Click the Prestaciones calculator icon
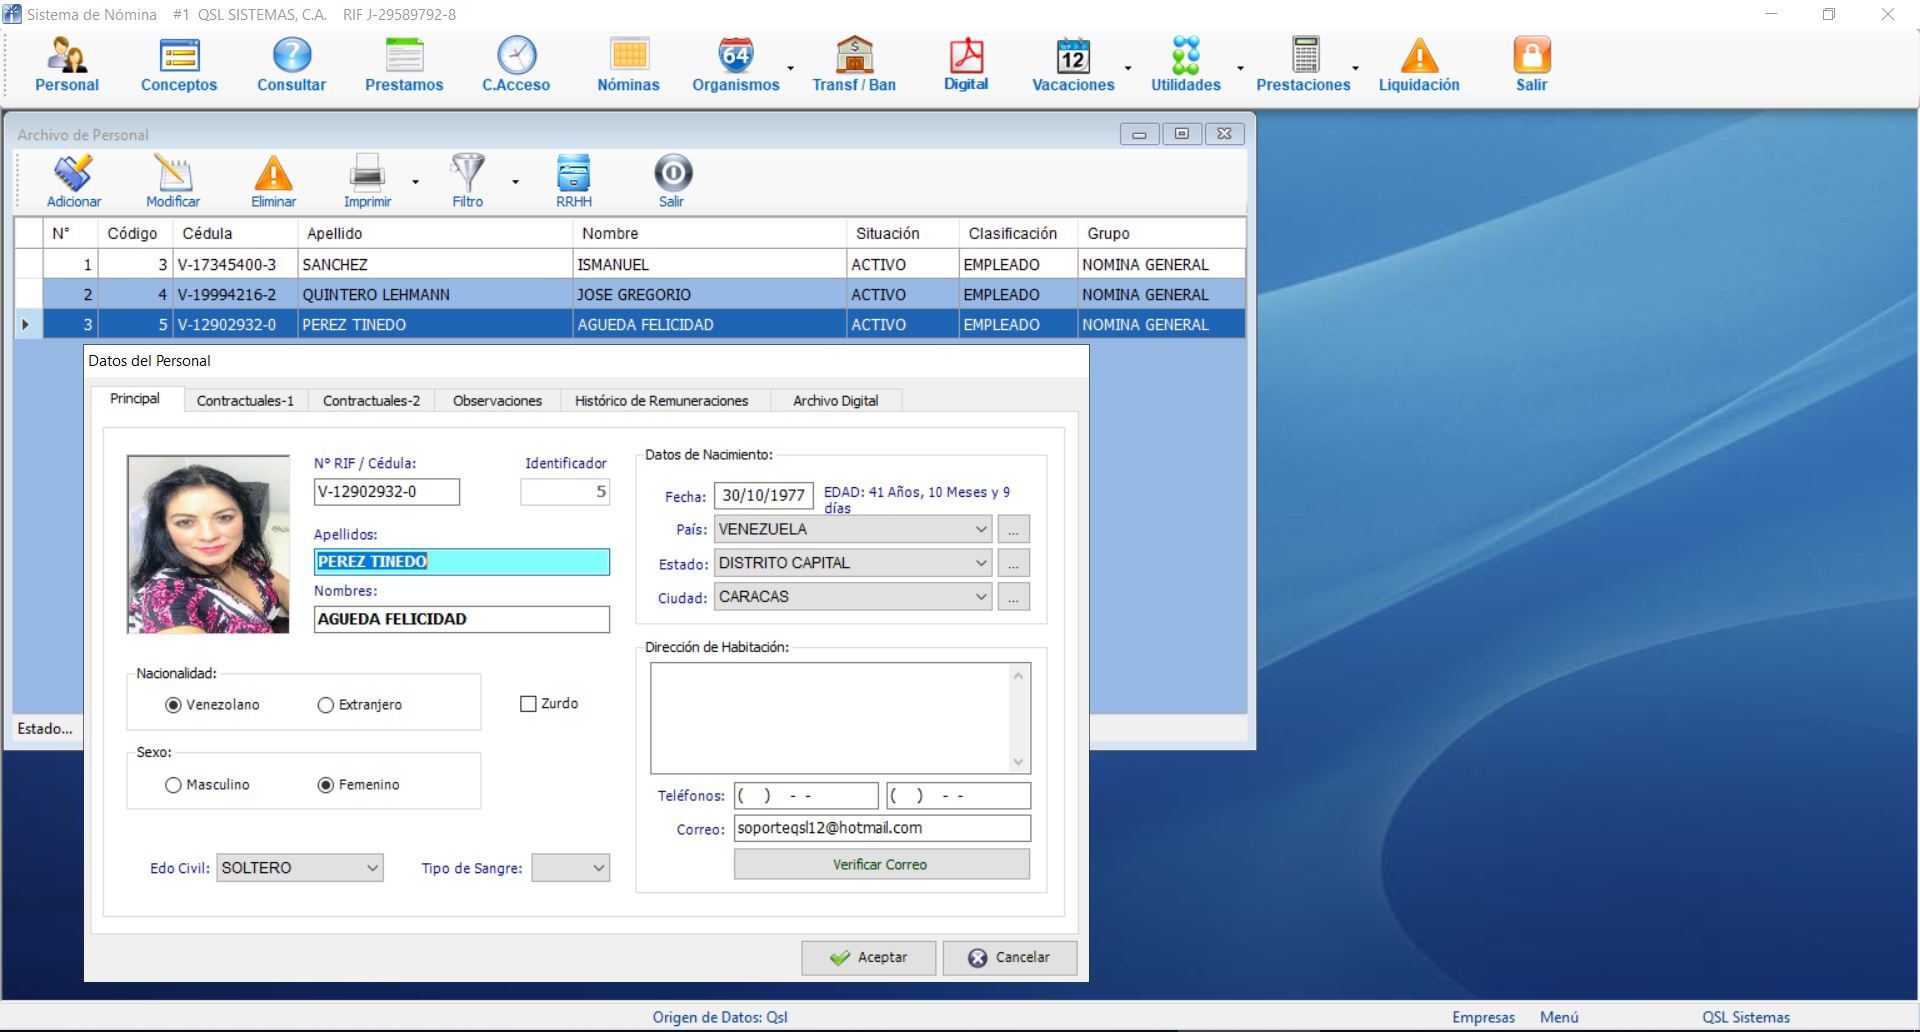Image resolution: width=1920 pixels, height=1032 pixels. point(1303,65)
